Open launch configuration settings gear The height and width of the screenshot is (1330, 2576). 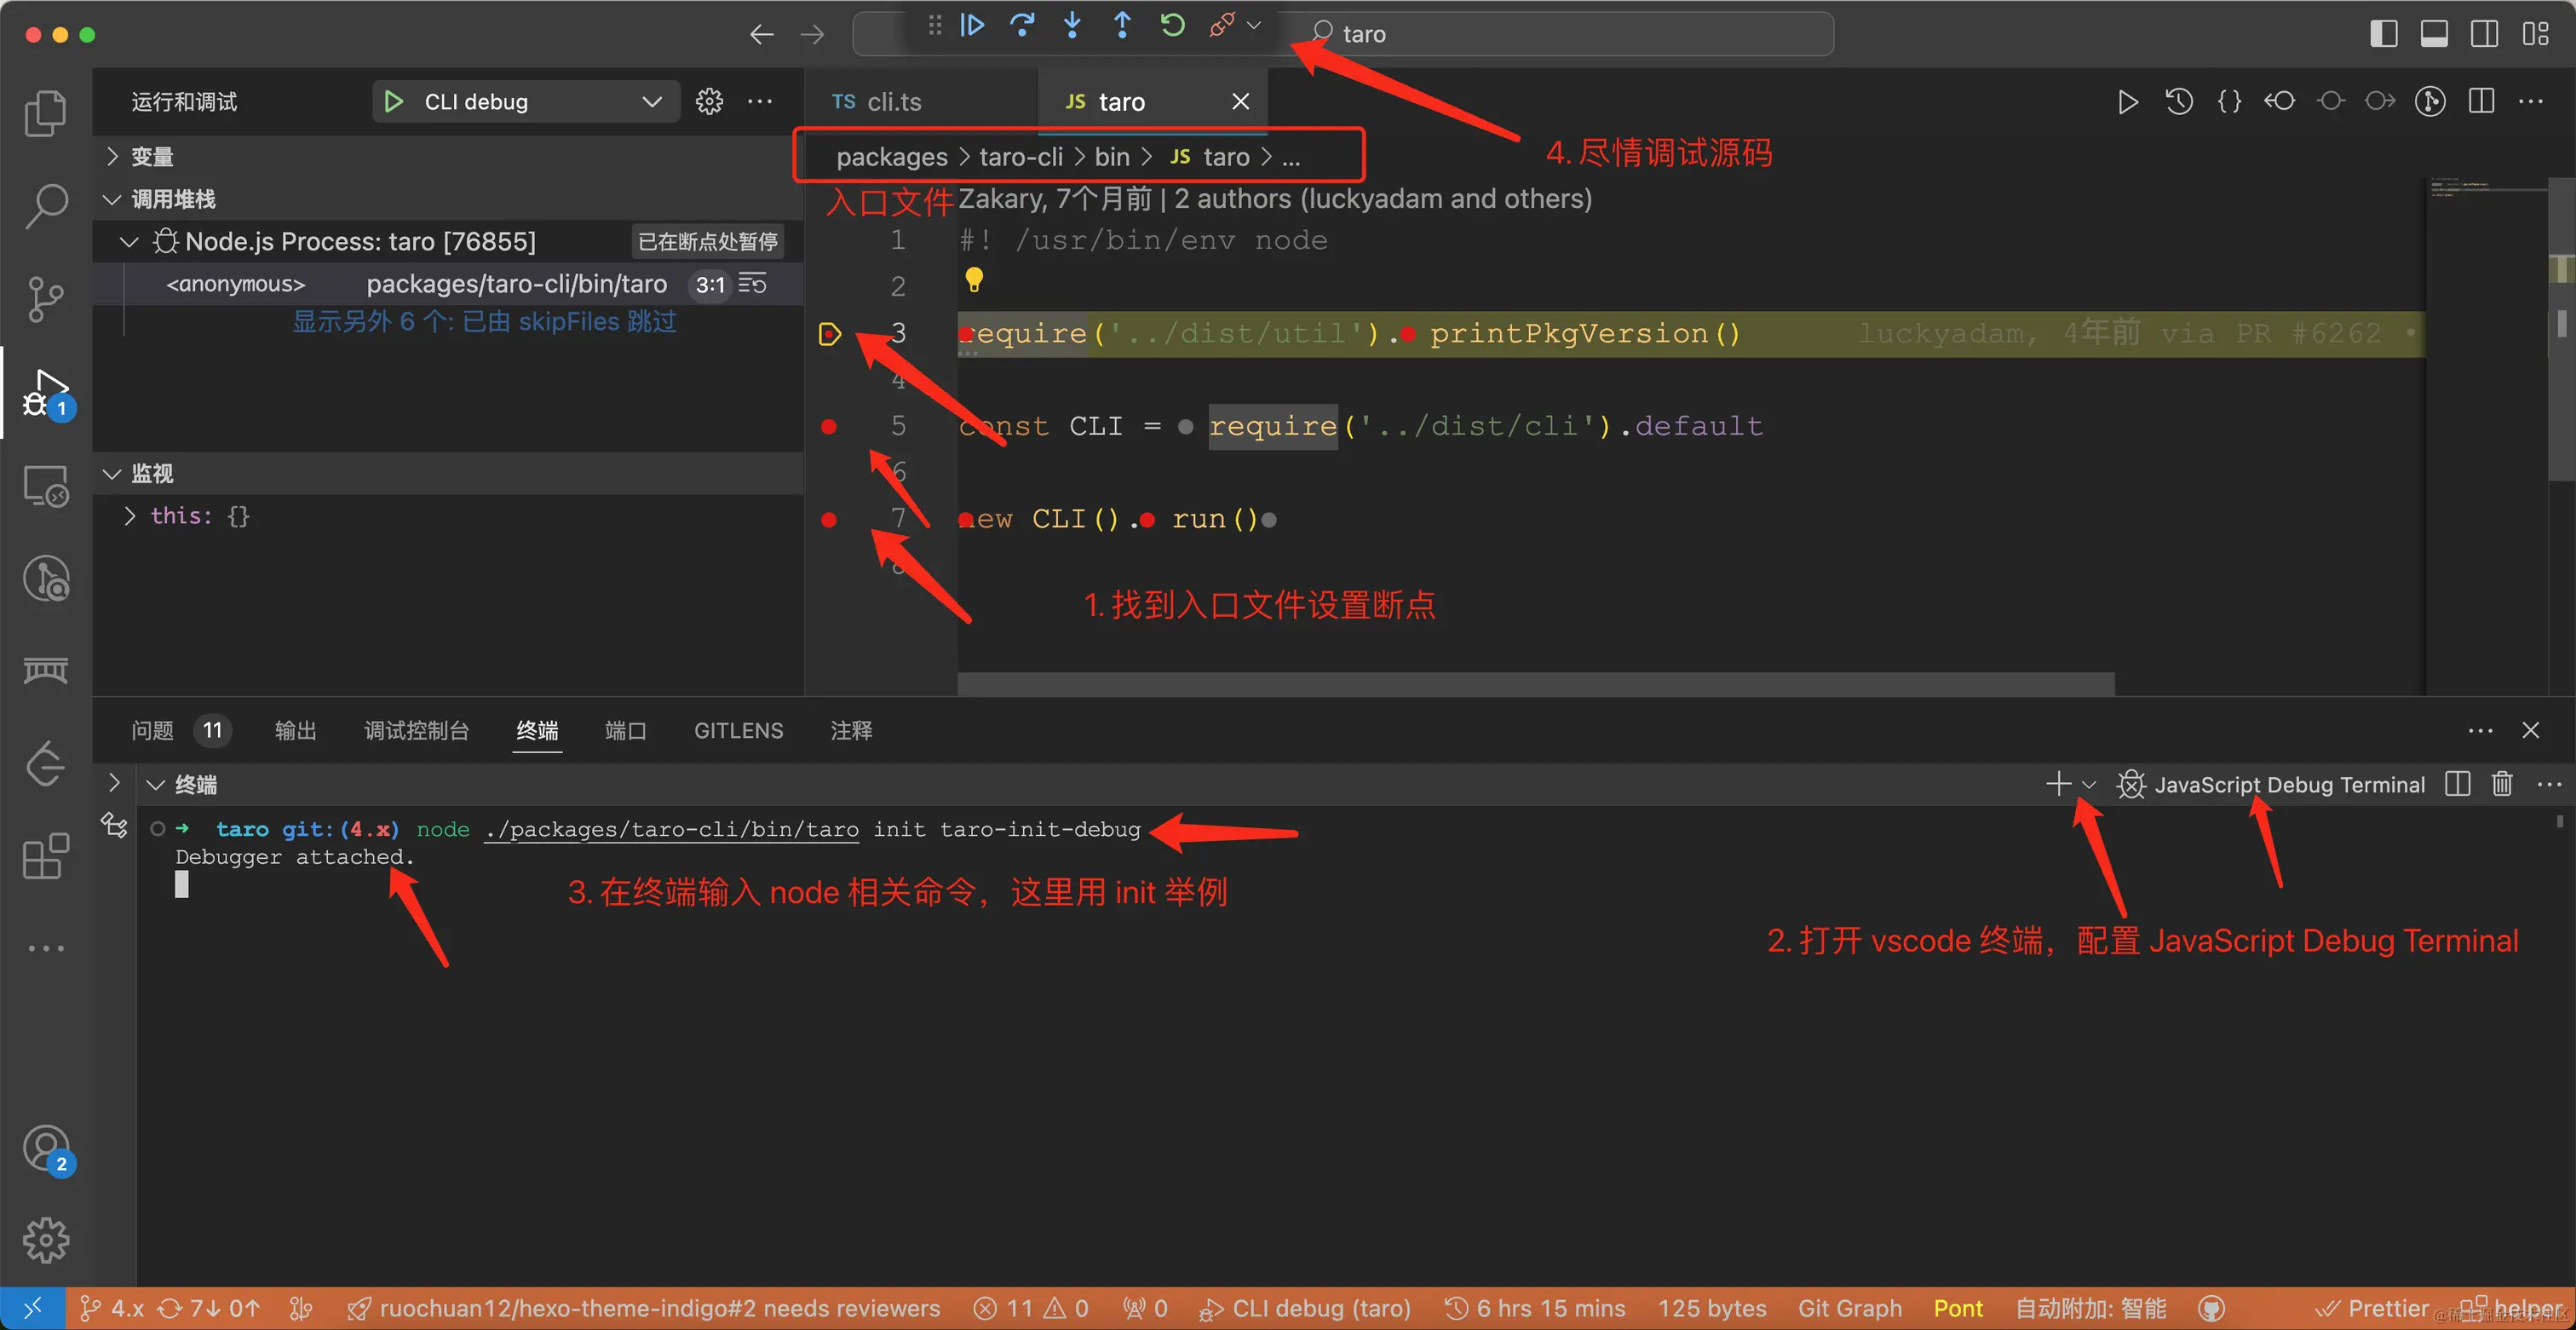click(x=709, y=101)
